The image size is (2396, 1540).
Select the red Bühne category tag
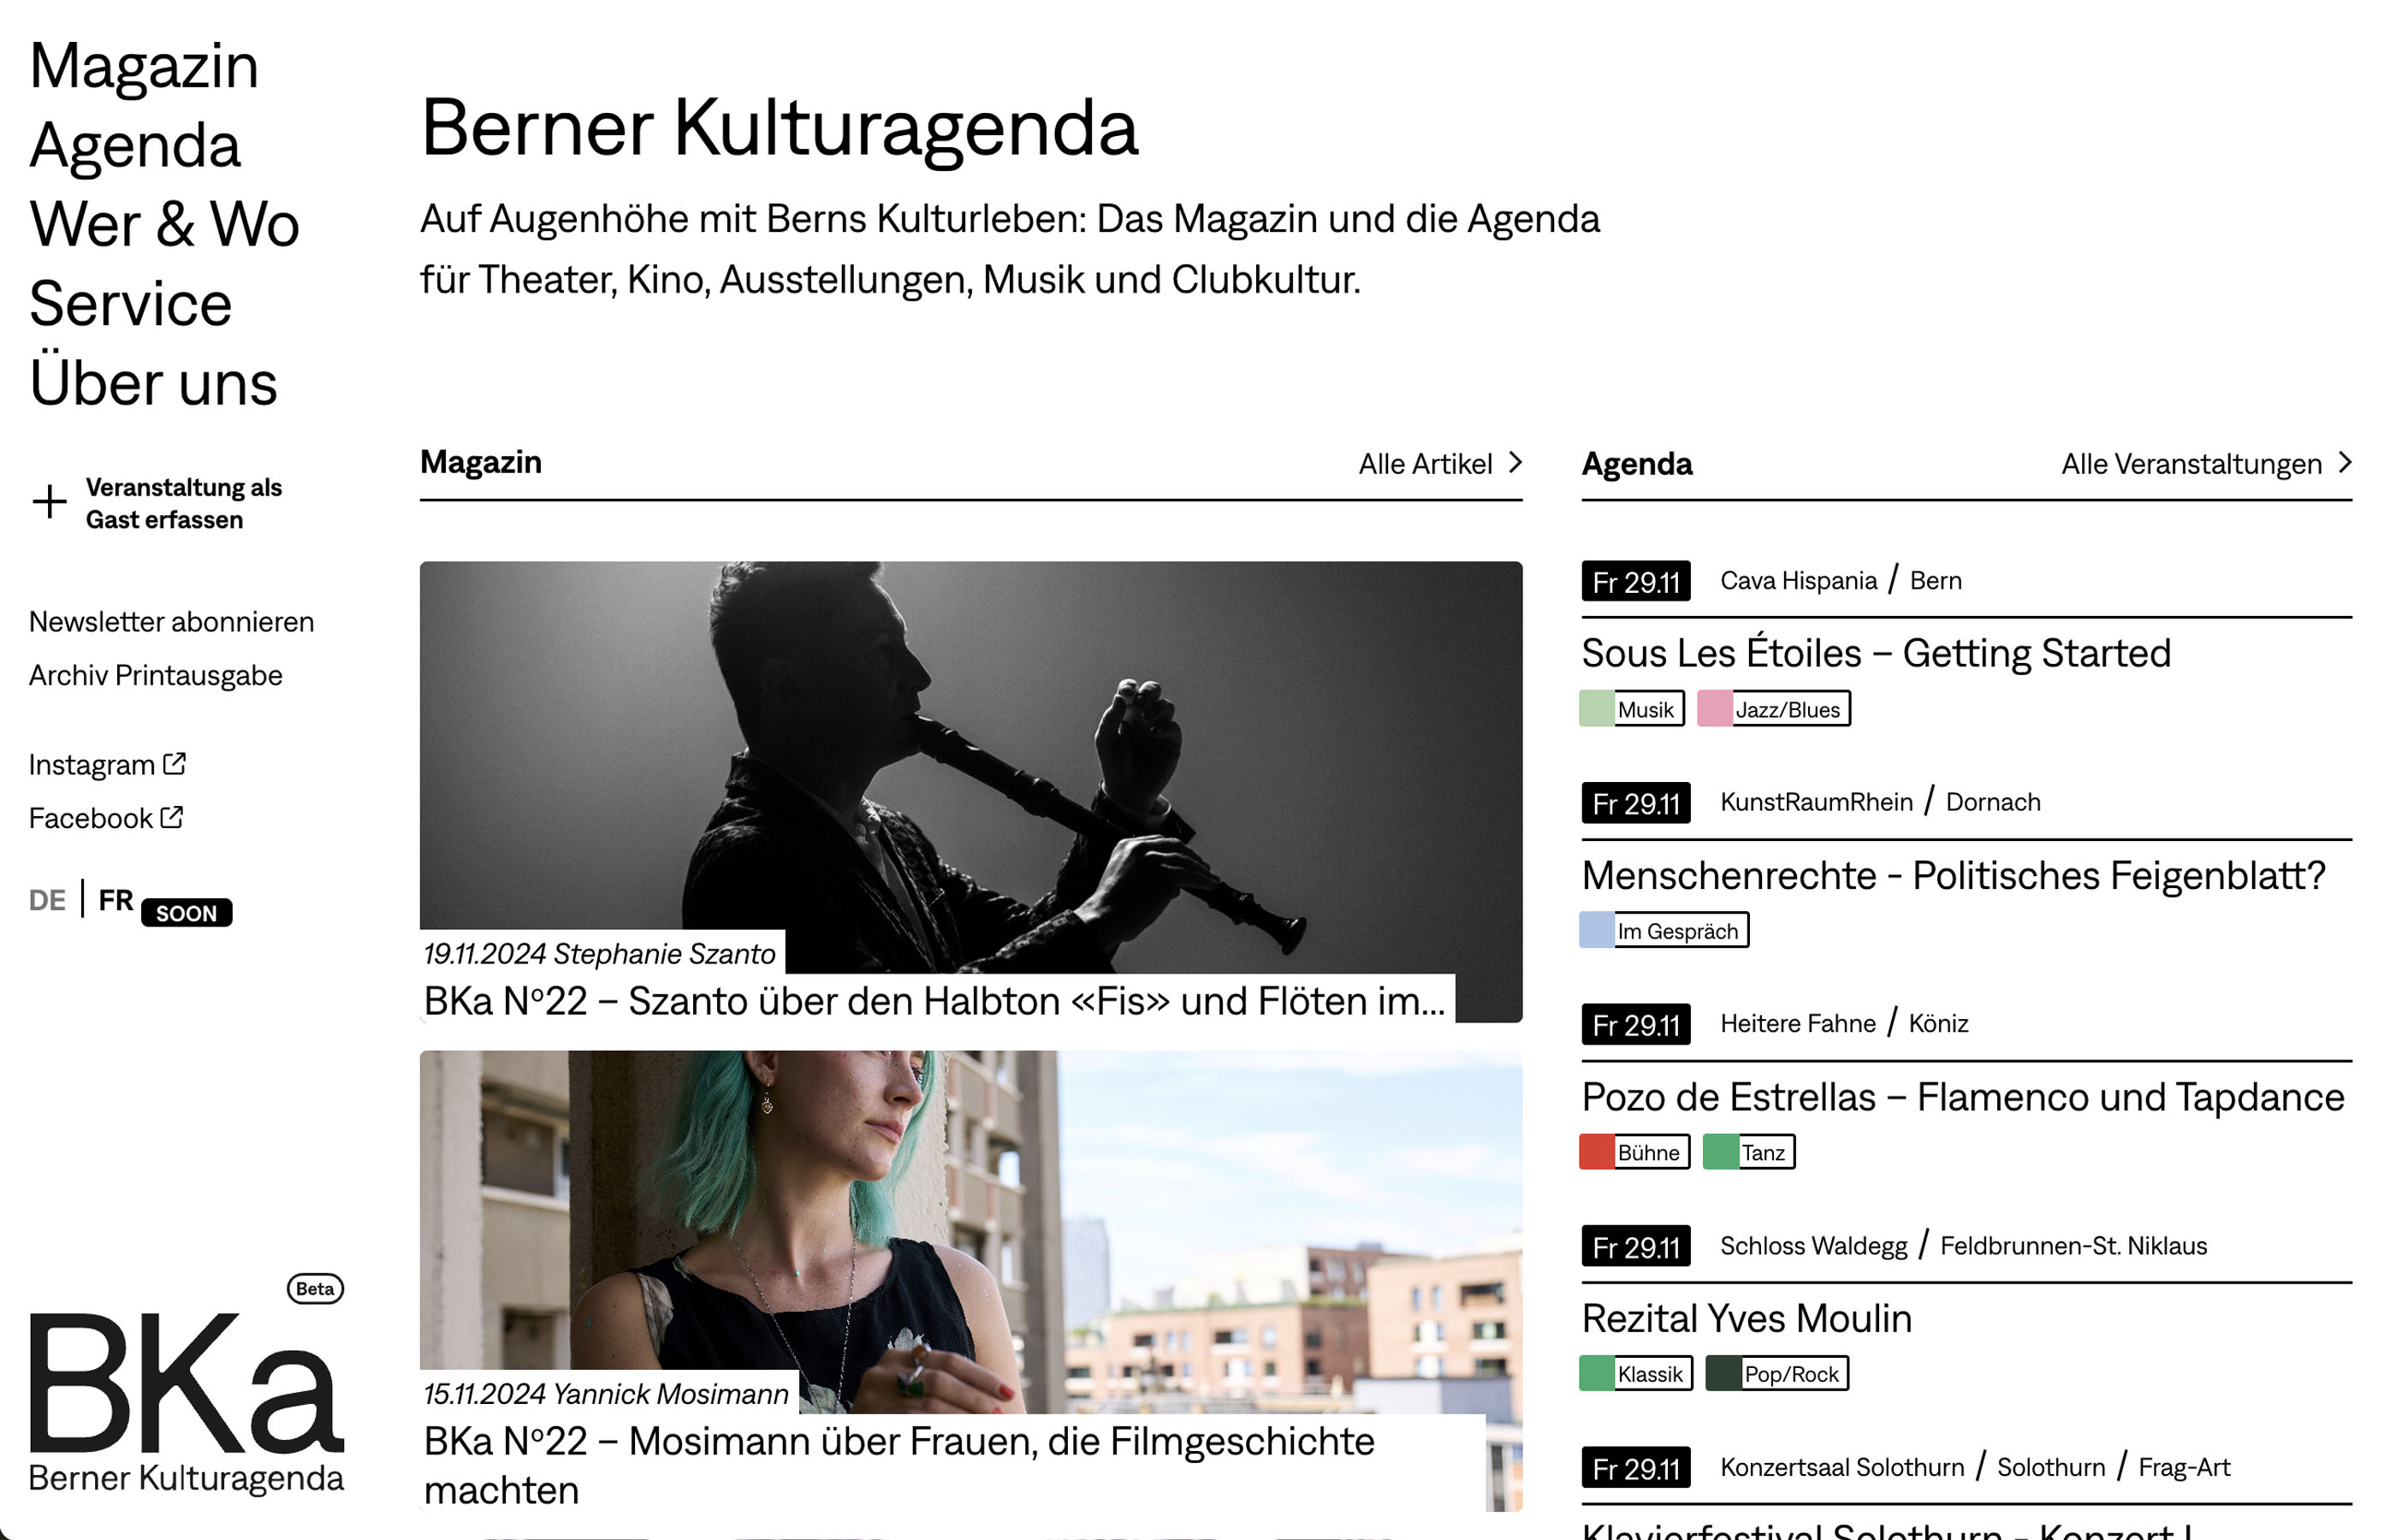[x=1634, y=1152]
